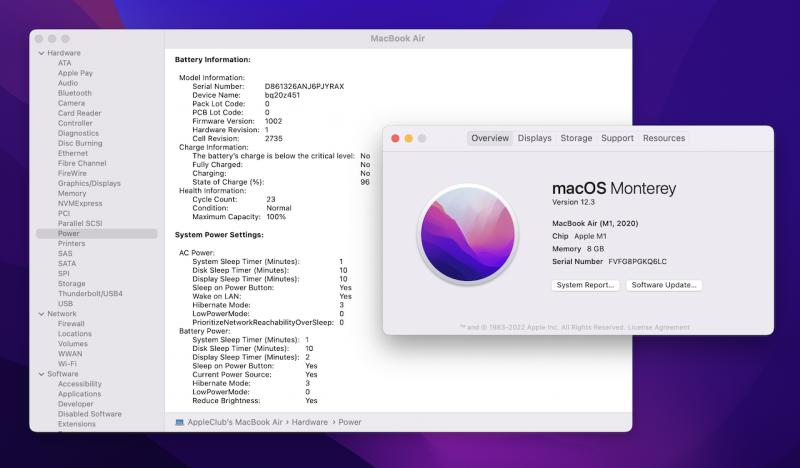Close the About This Mac window
This screenshot has width=800, height=468.
(395, 138)
